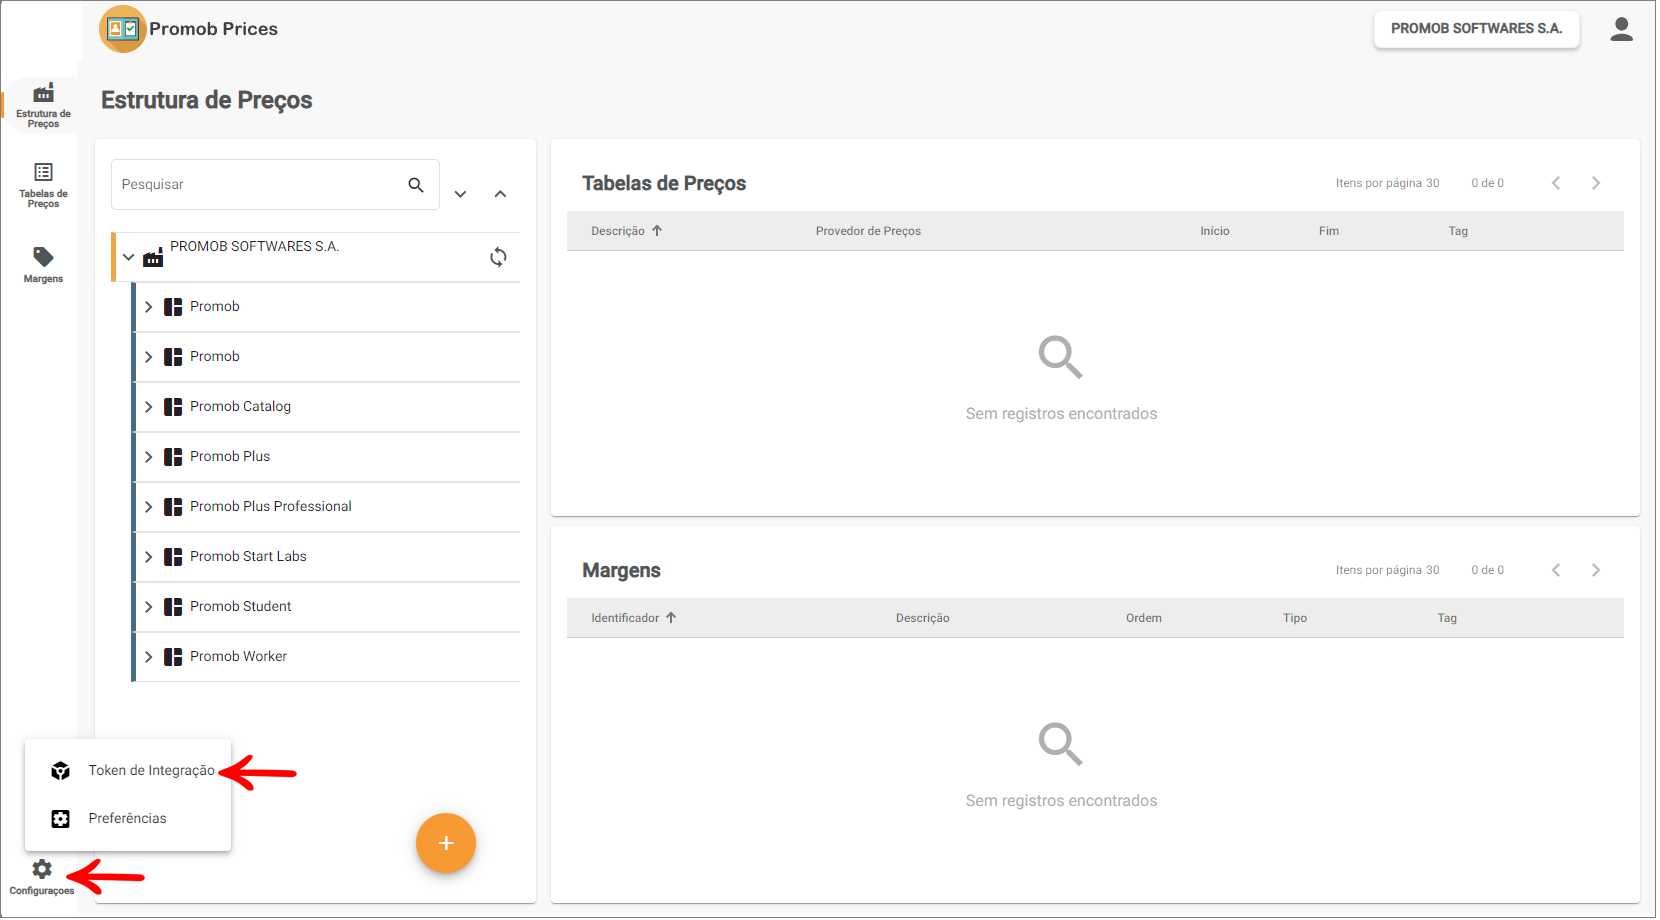Click the Ordem column header
The height and width of the screenshot is (920, 1660).
[1143, 618]
